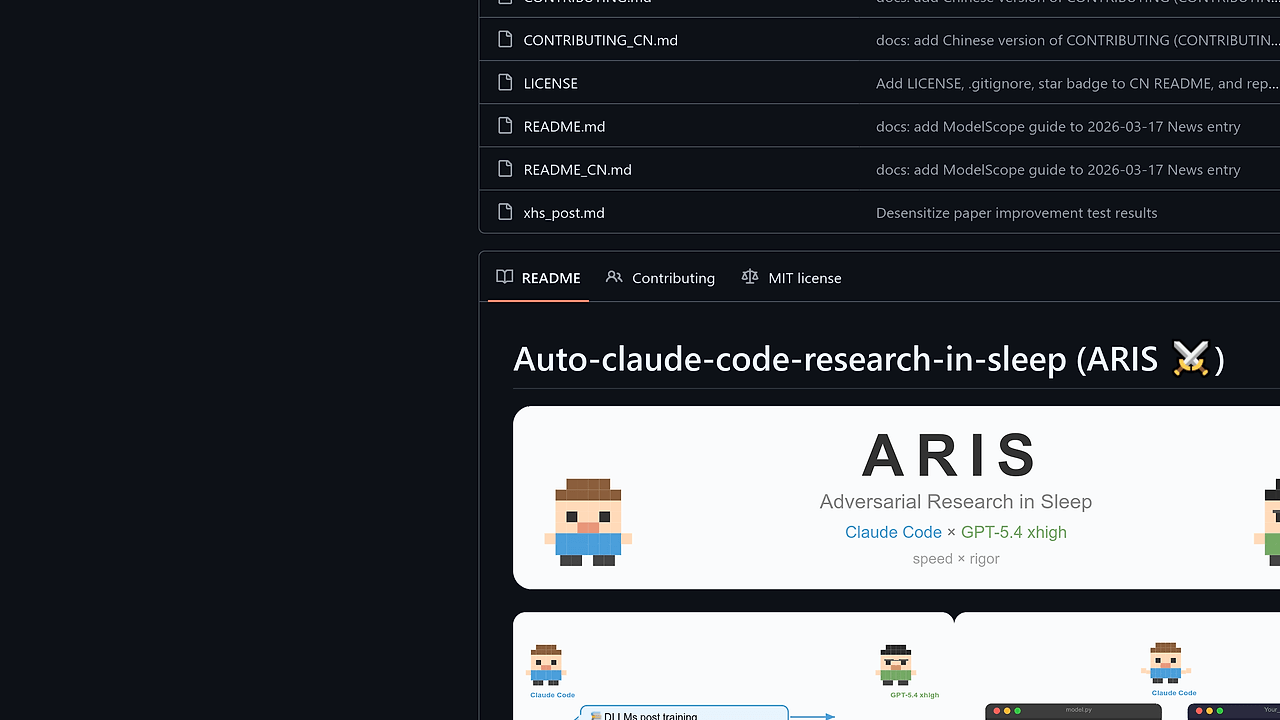Image resolution: width=1280 pixels, height=720 pixels.
Task: Click the crossed swords emoji in heading
Action: click(1191, 358)
